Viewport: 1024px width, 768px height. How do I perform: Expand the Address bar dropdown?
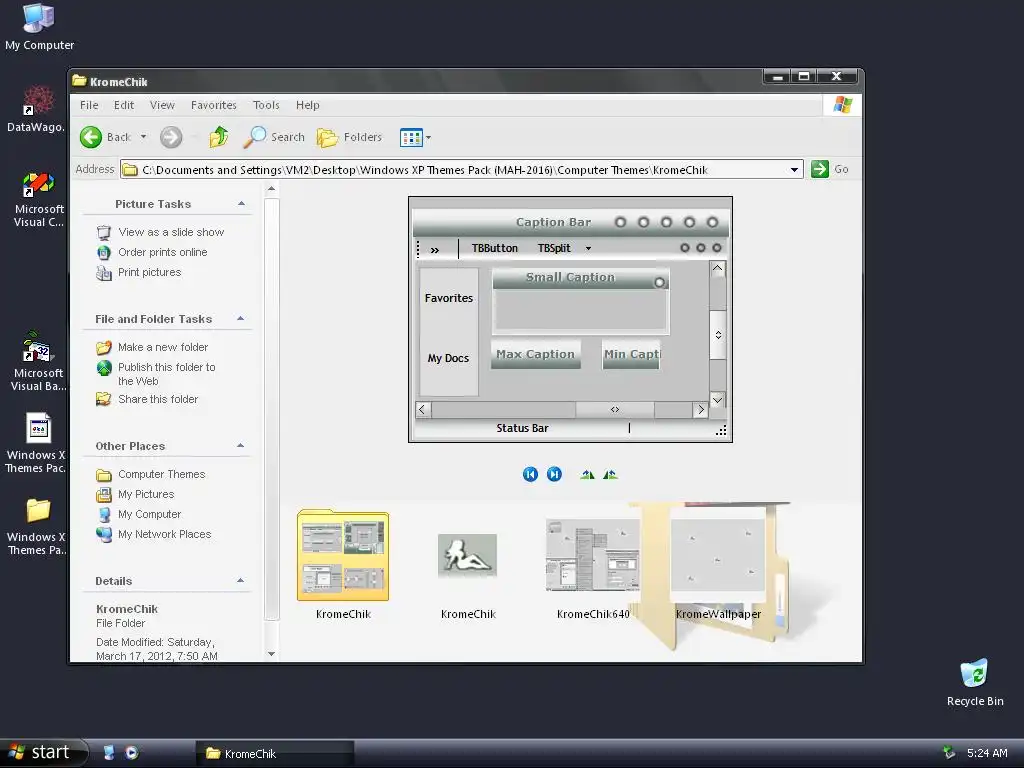tap(794, 170)
